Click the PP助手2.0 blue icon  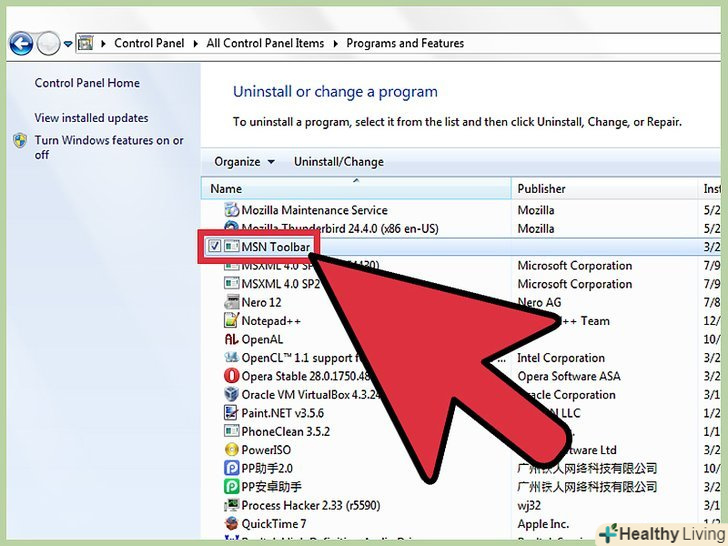tap(231, 468)
